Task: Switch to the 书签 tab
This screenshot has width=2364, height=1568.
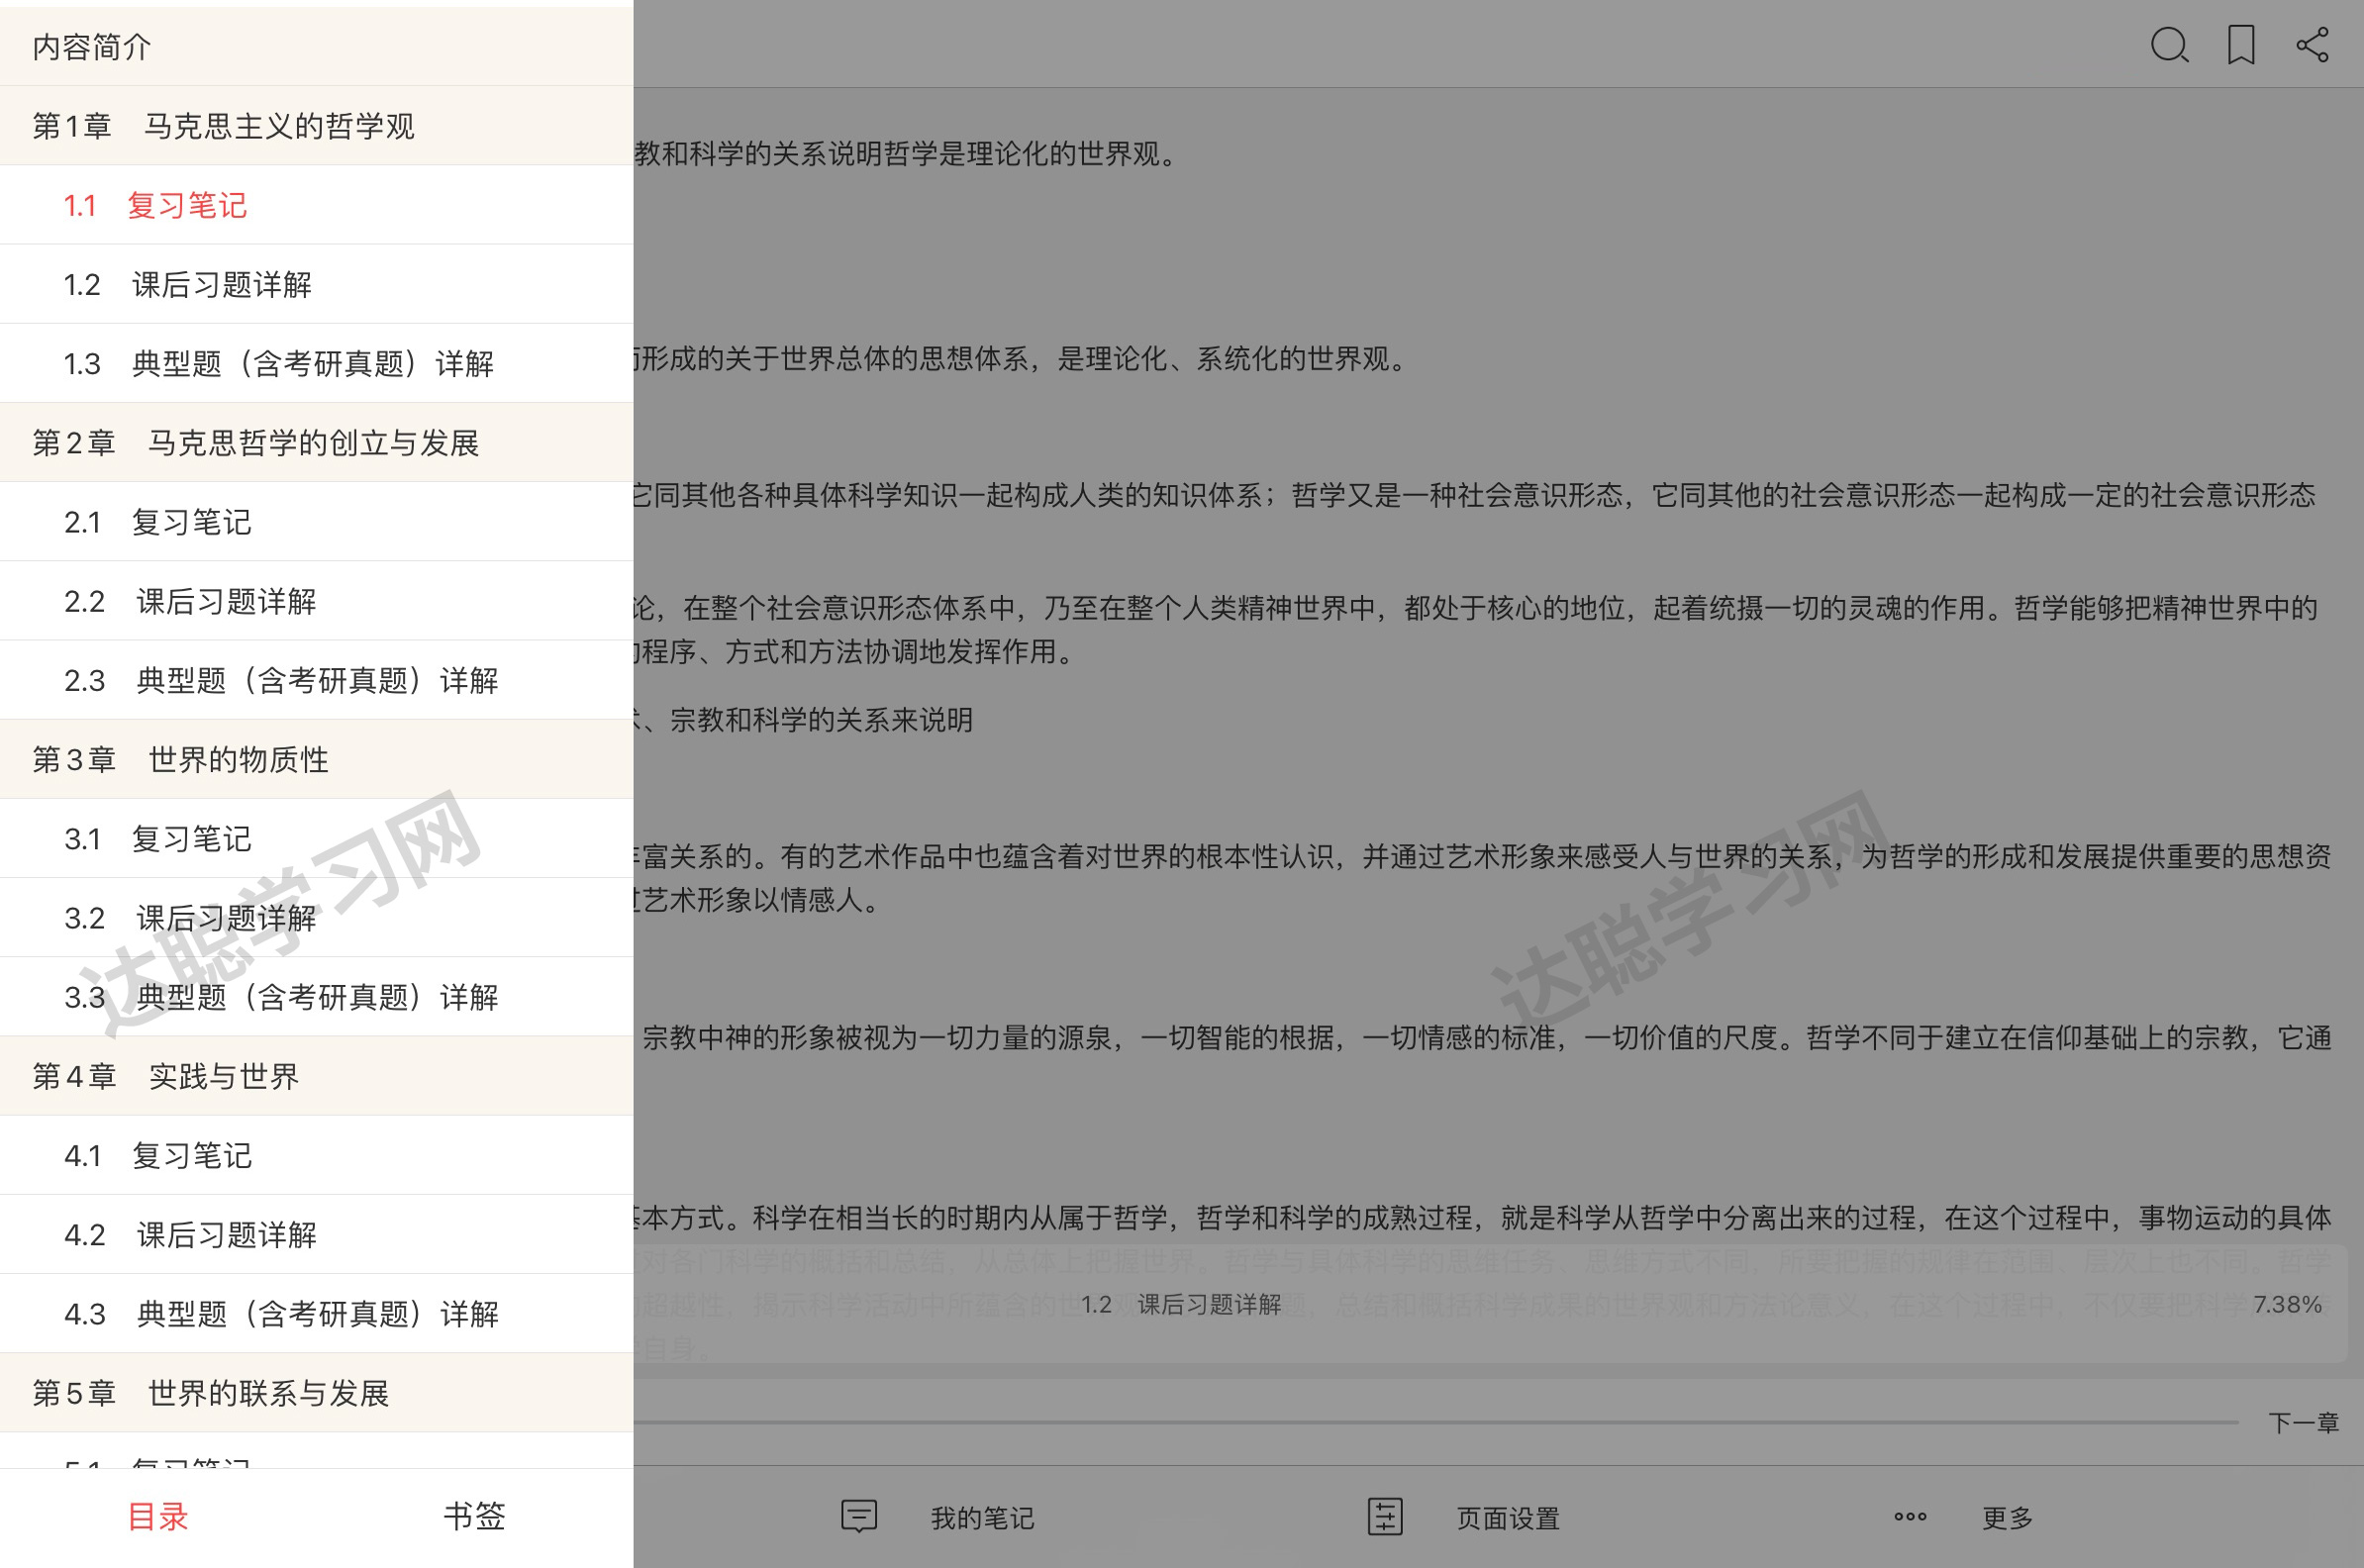Action: pyautogui.click(x=475, y=1516)
